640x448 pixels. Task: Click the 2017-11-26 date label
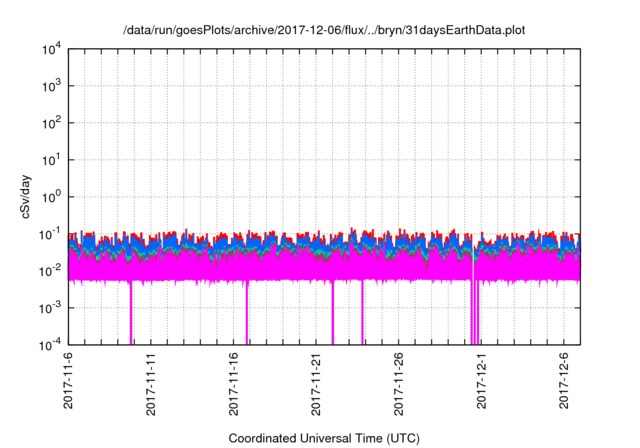click(x=398, y=384)
